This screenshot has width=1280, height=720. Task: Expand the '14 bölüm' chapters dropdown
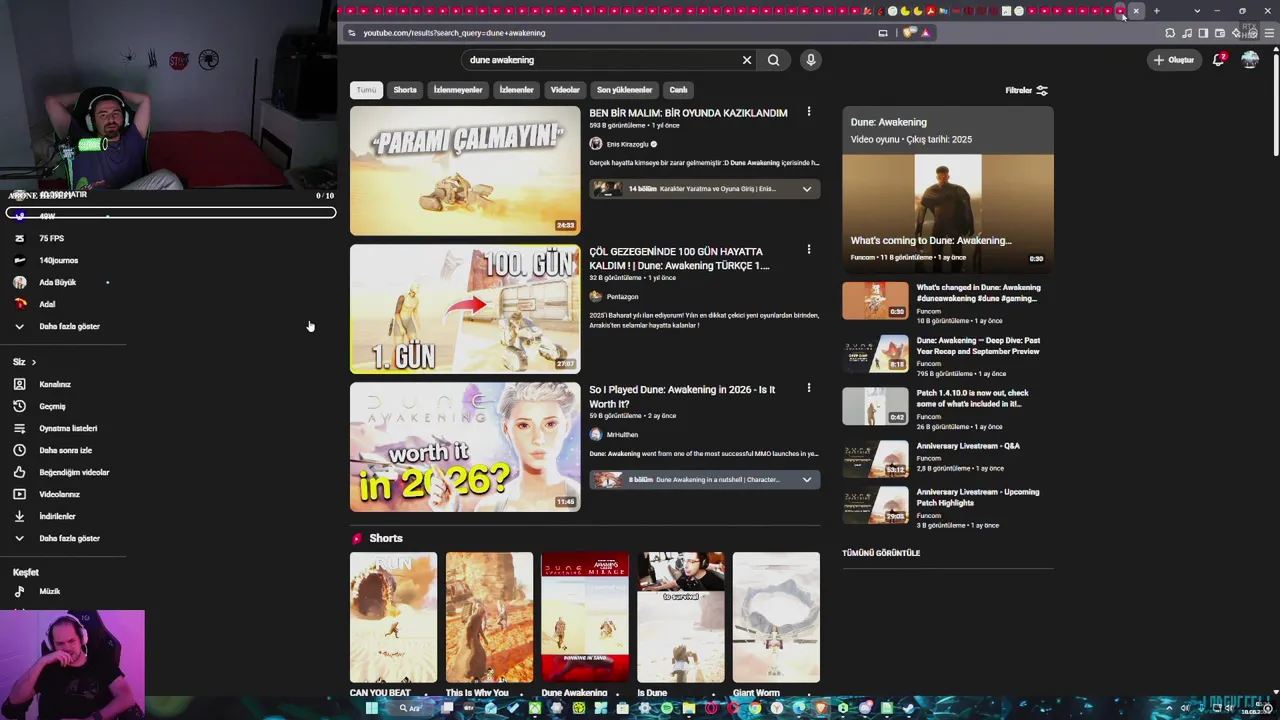807,189
